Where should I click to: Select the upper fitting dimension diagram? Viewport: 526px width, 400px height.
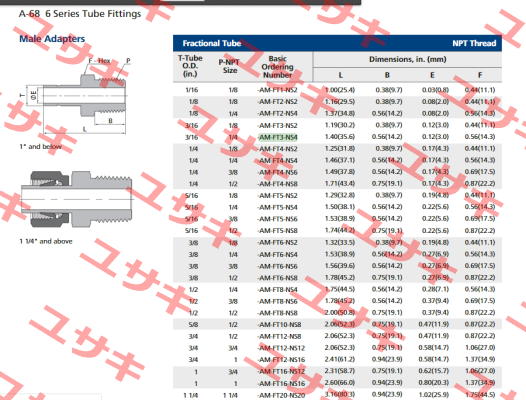point(74,96)
